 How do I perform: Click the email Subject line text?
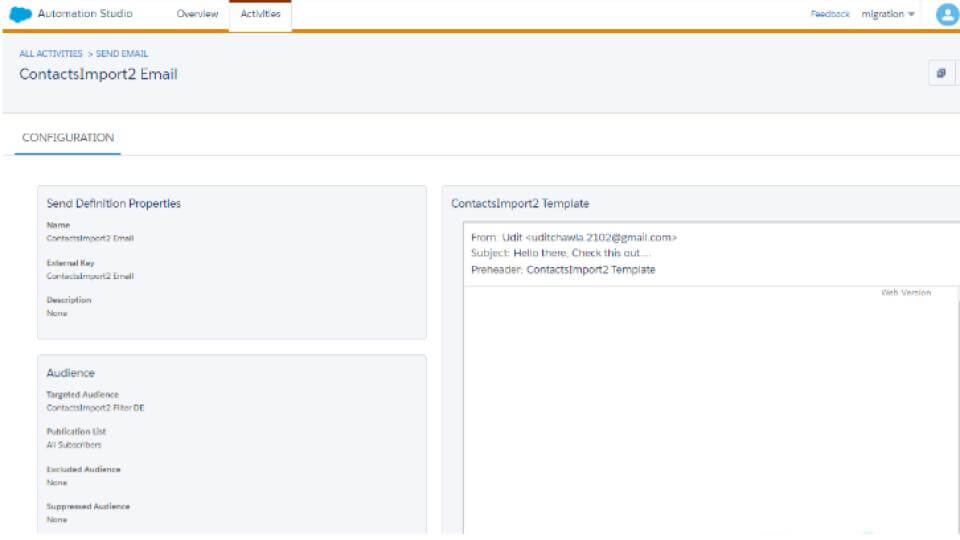click(x=561, y=253)
